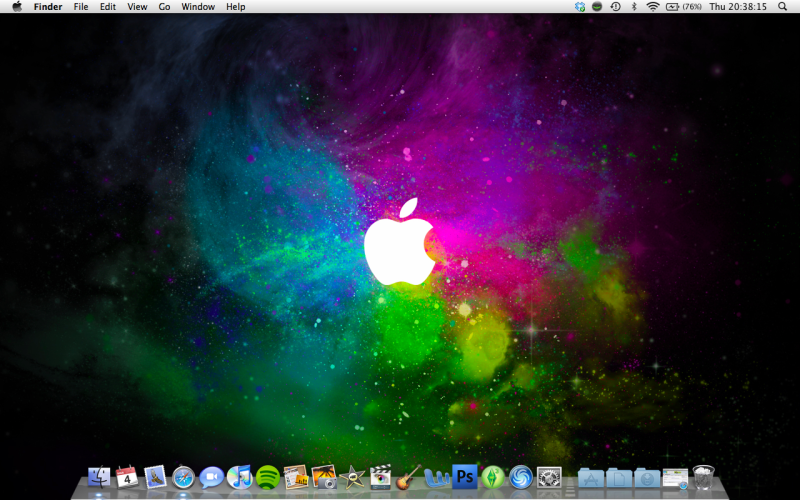Viewport: 800px width, 500px height.
Task: Click the green smiley menu bar icon
Action: pos(597,7)
